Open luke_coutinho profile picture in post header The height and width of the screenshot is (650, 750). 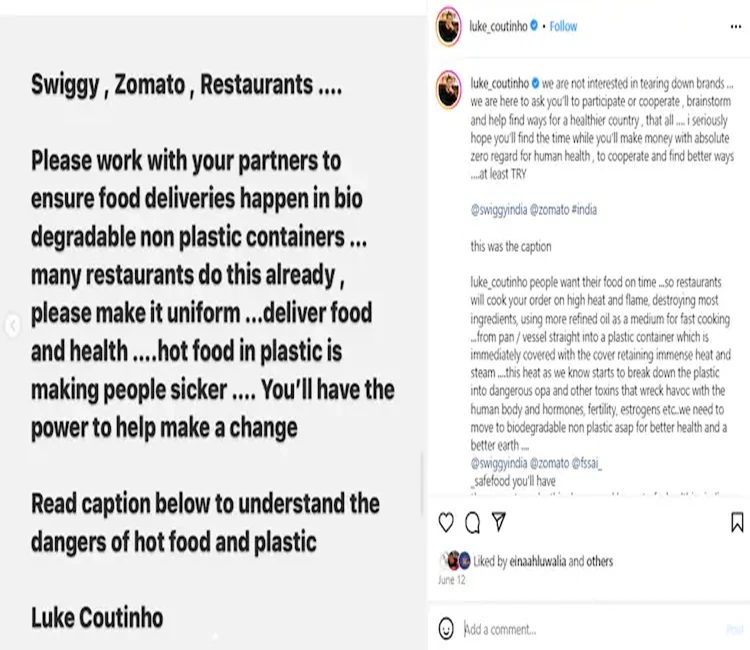(x=449, y=27)
